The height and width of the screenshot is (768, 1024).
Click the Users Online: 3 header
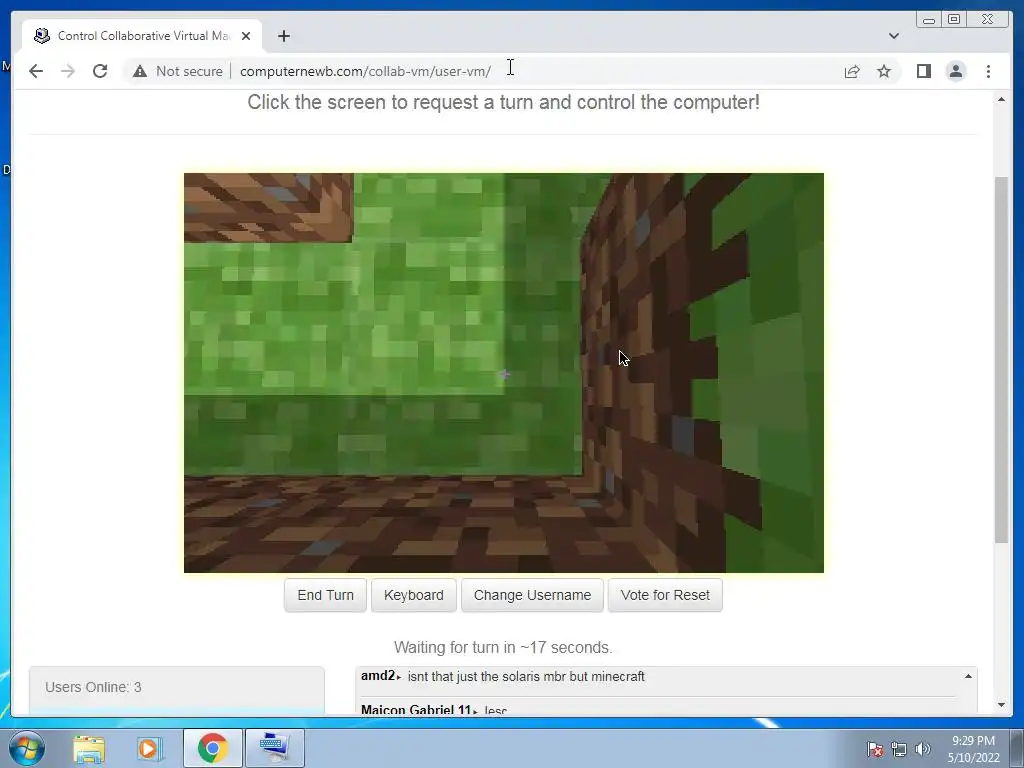click(x=93, y=687)
